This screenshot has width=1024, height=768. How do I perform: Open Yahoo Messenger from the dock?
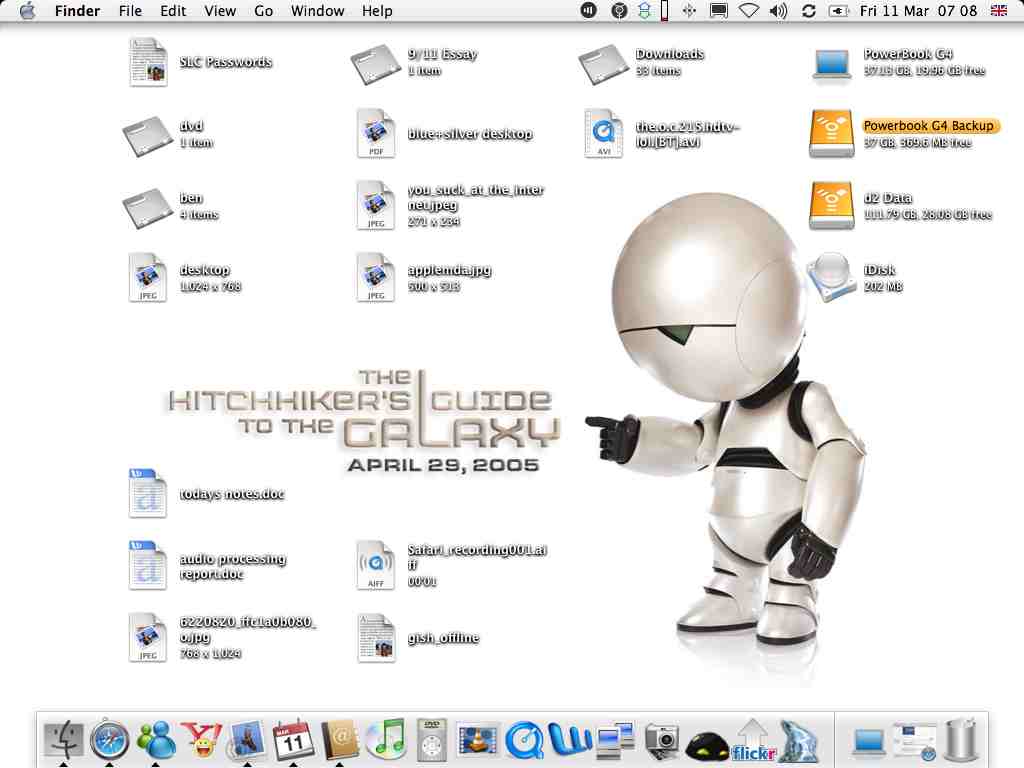202,740
